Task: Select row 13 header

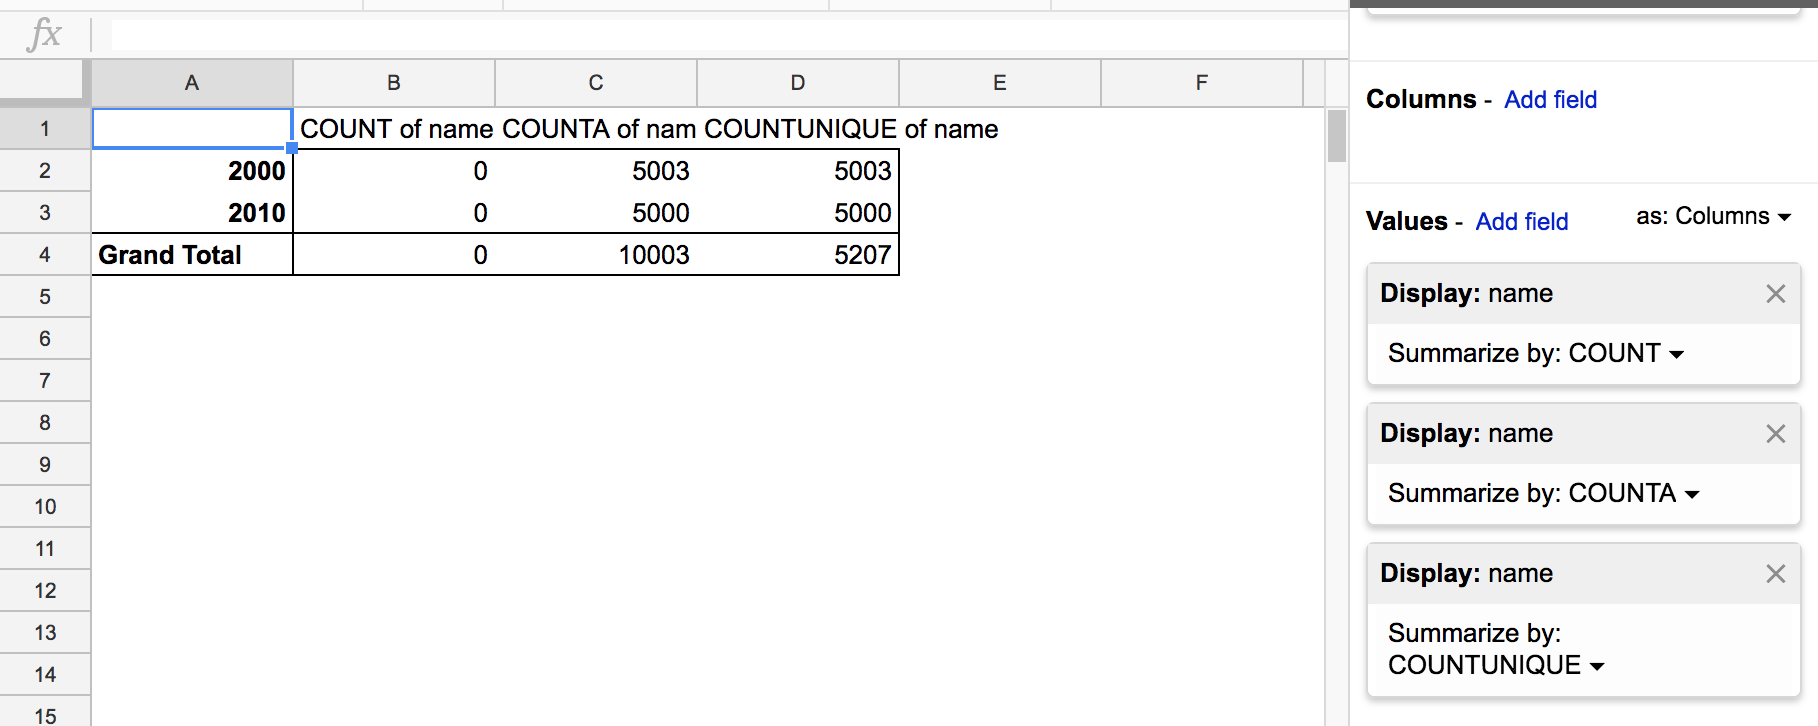Action: pos(45,633)
